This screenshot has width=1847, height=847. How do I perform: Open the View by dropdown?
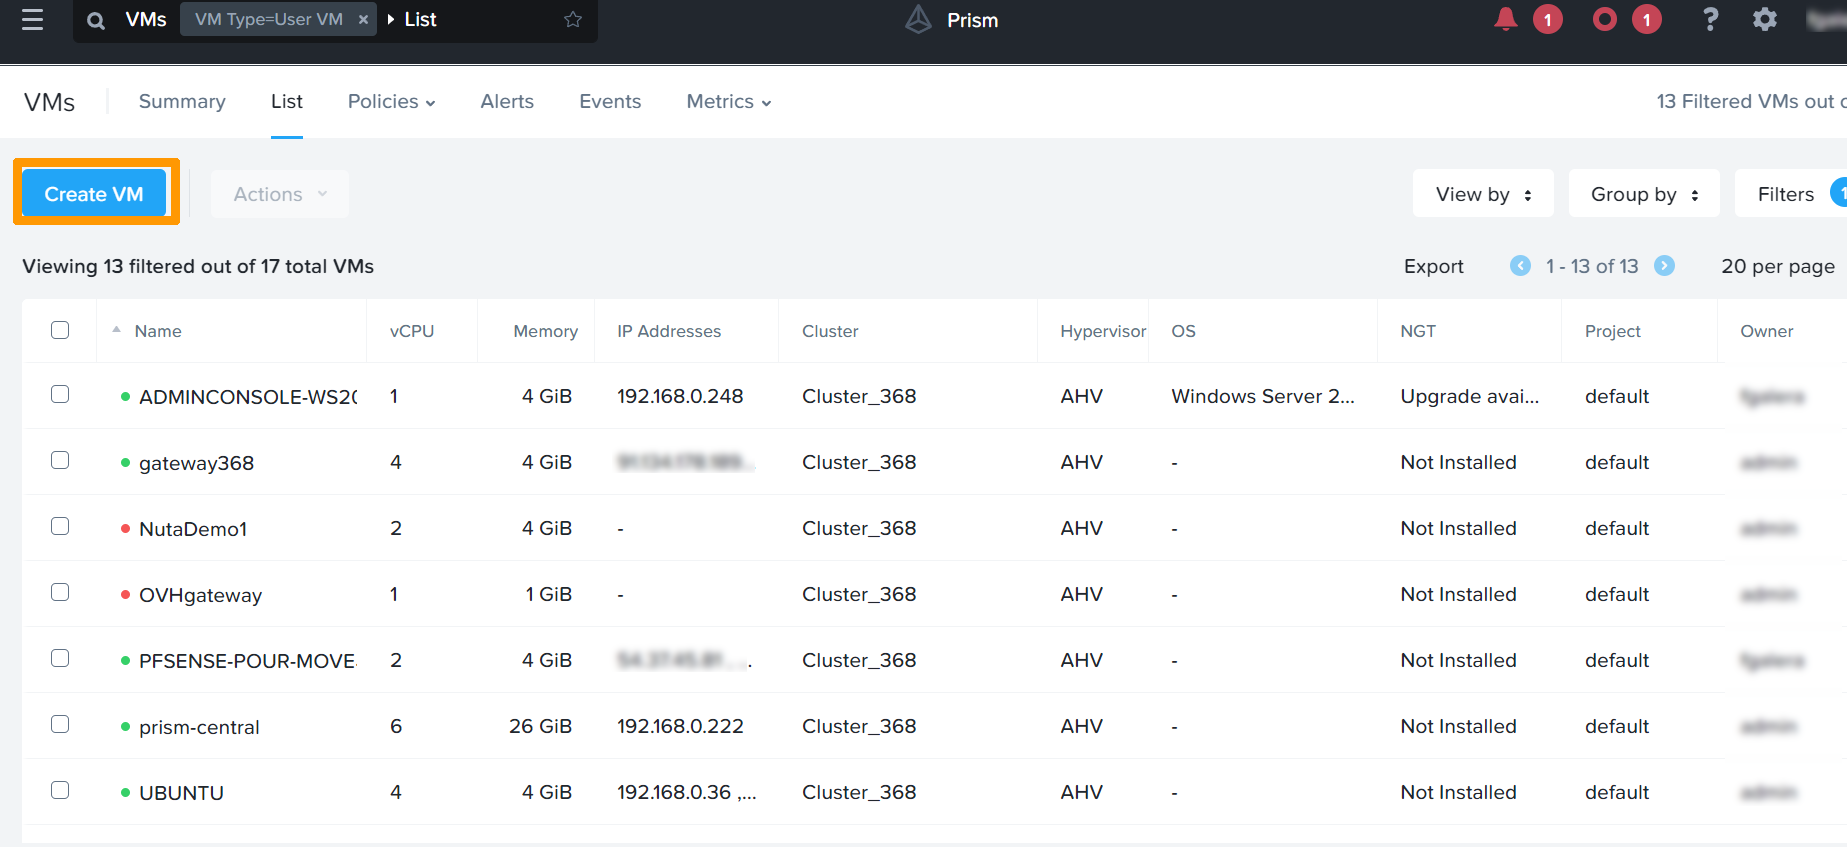pos(1483,194)
